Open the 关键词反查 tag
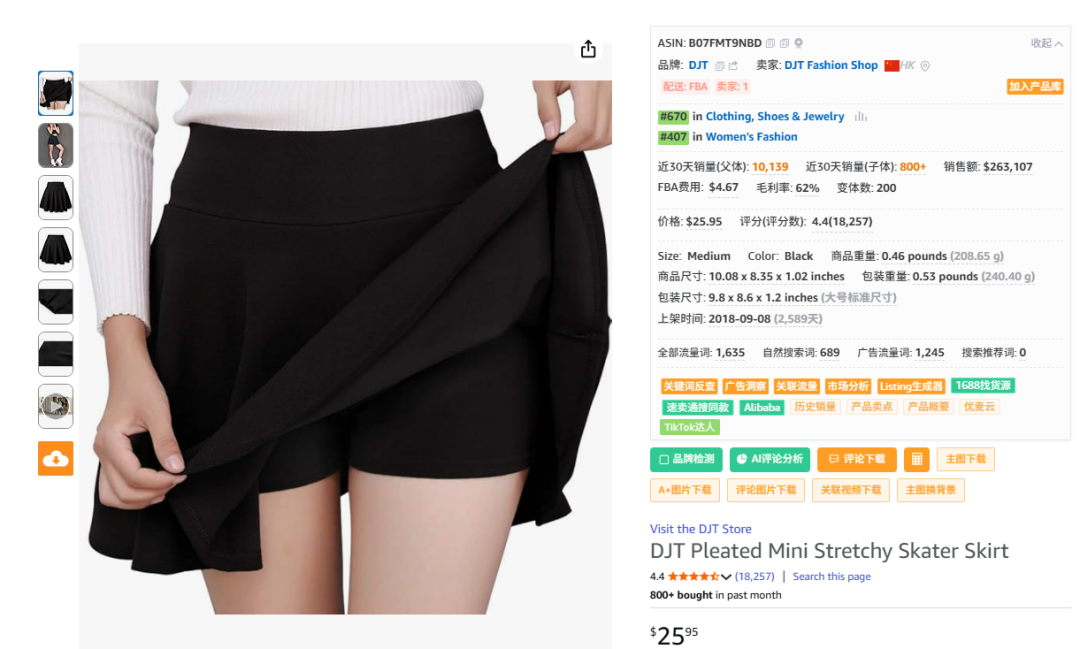This screenshot has height=649, width=1080. 689,387
